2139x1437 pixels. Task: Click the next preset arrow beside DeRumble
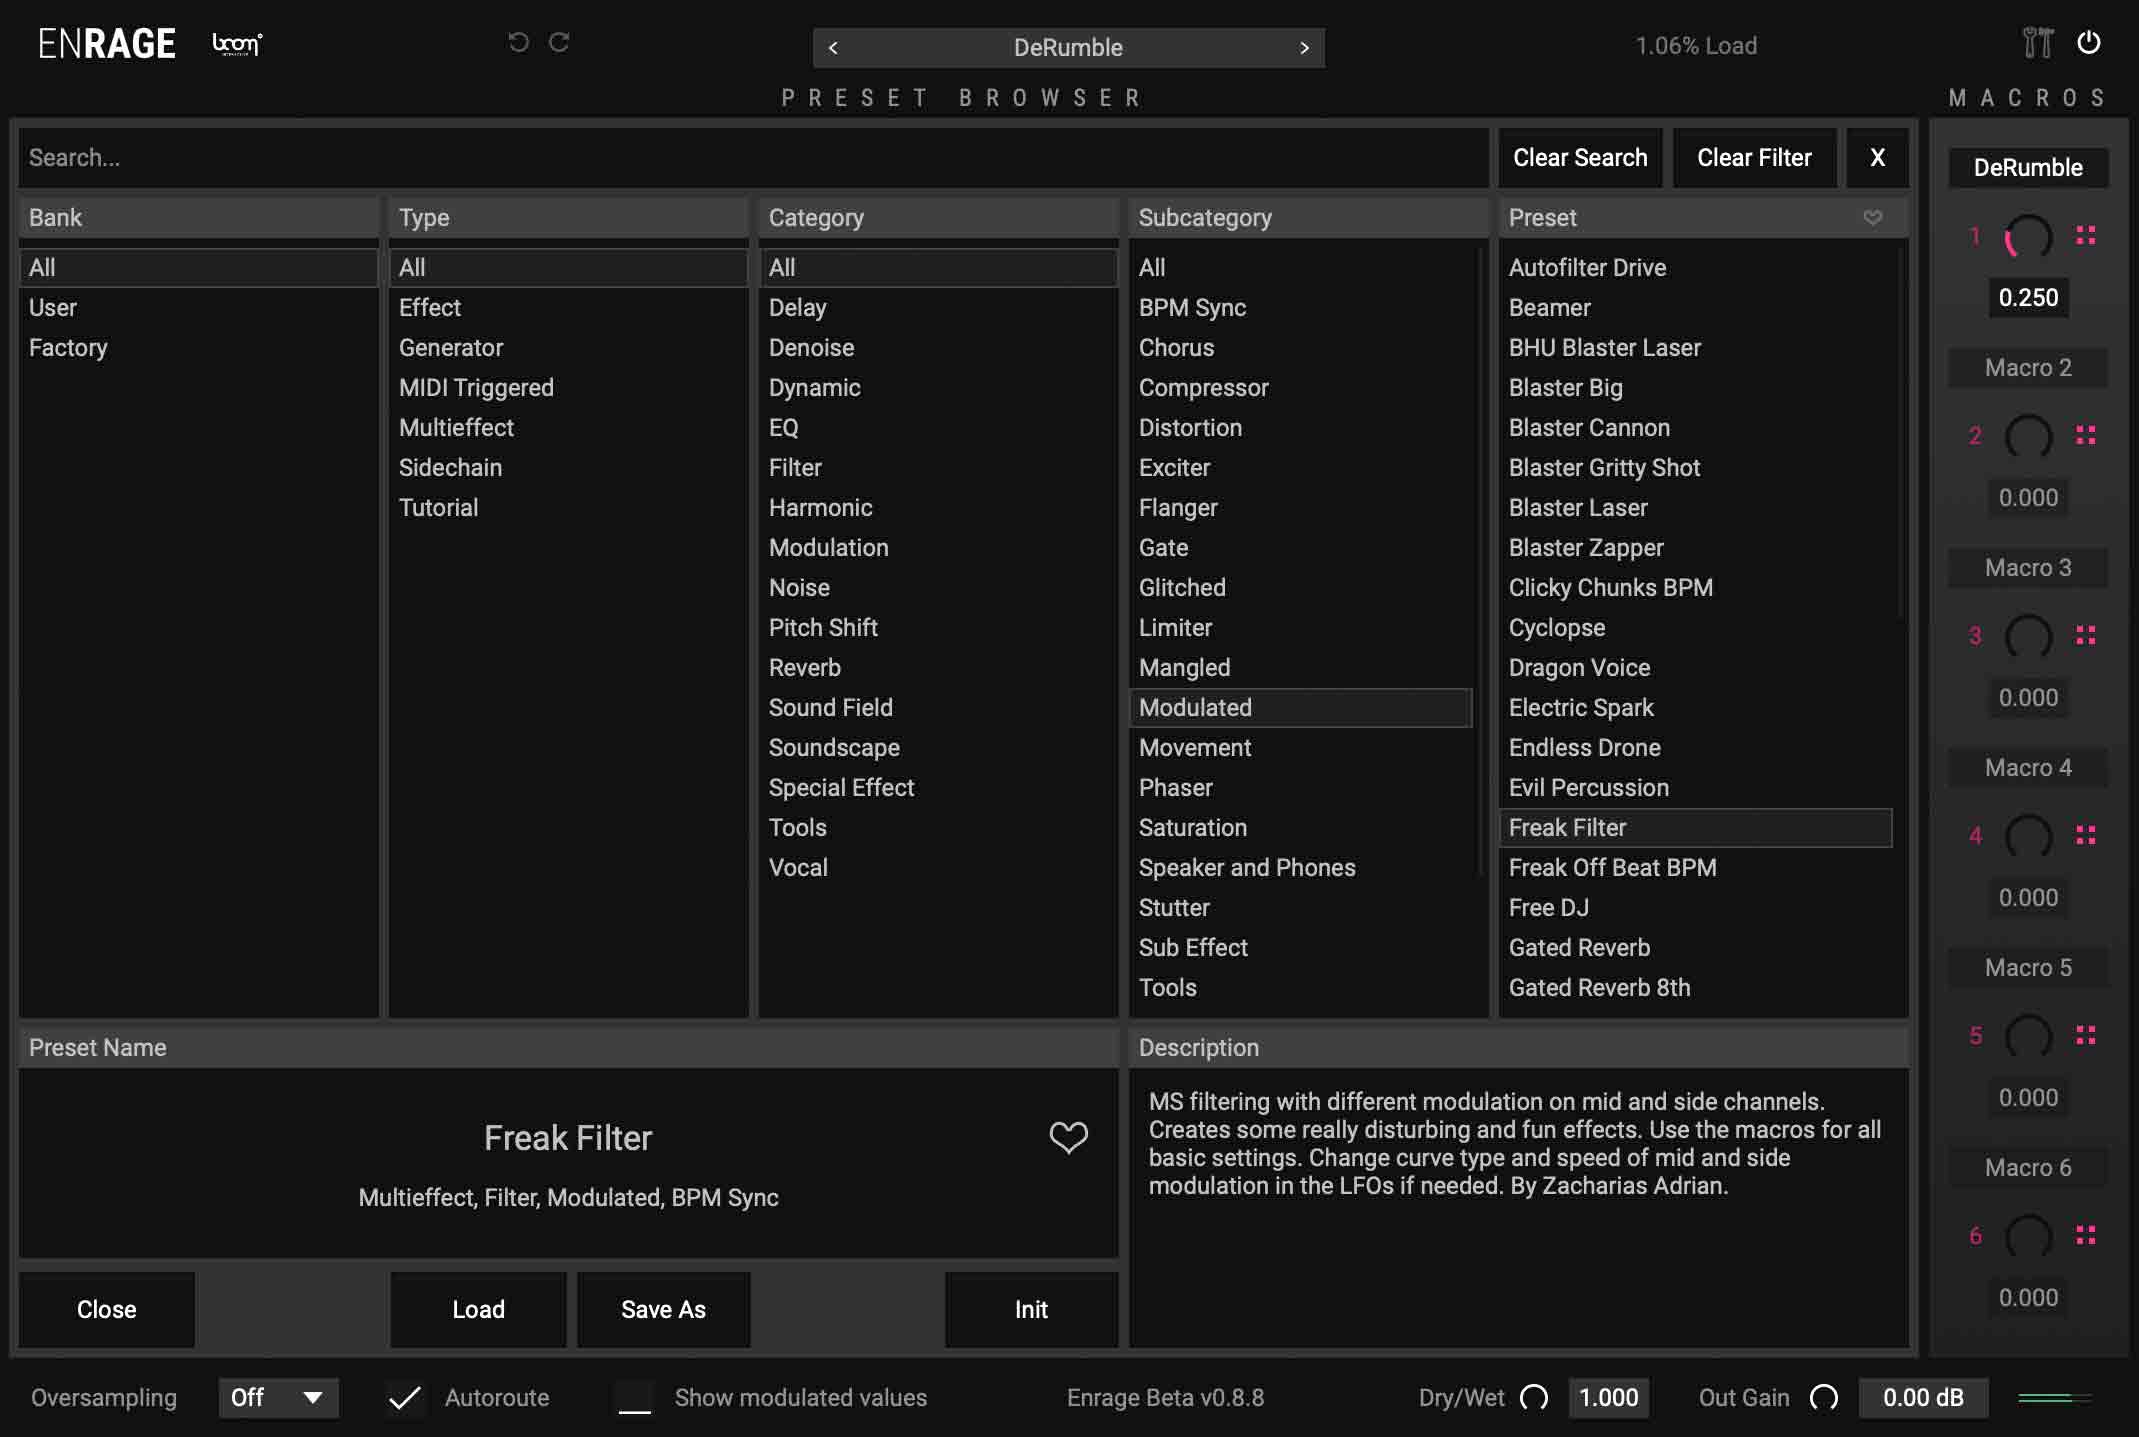(x=1305, y=47)
